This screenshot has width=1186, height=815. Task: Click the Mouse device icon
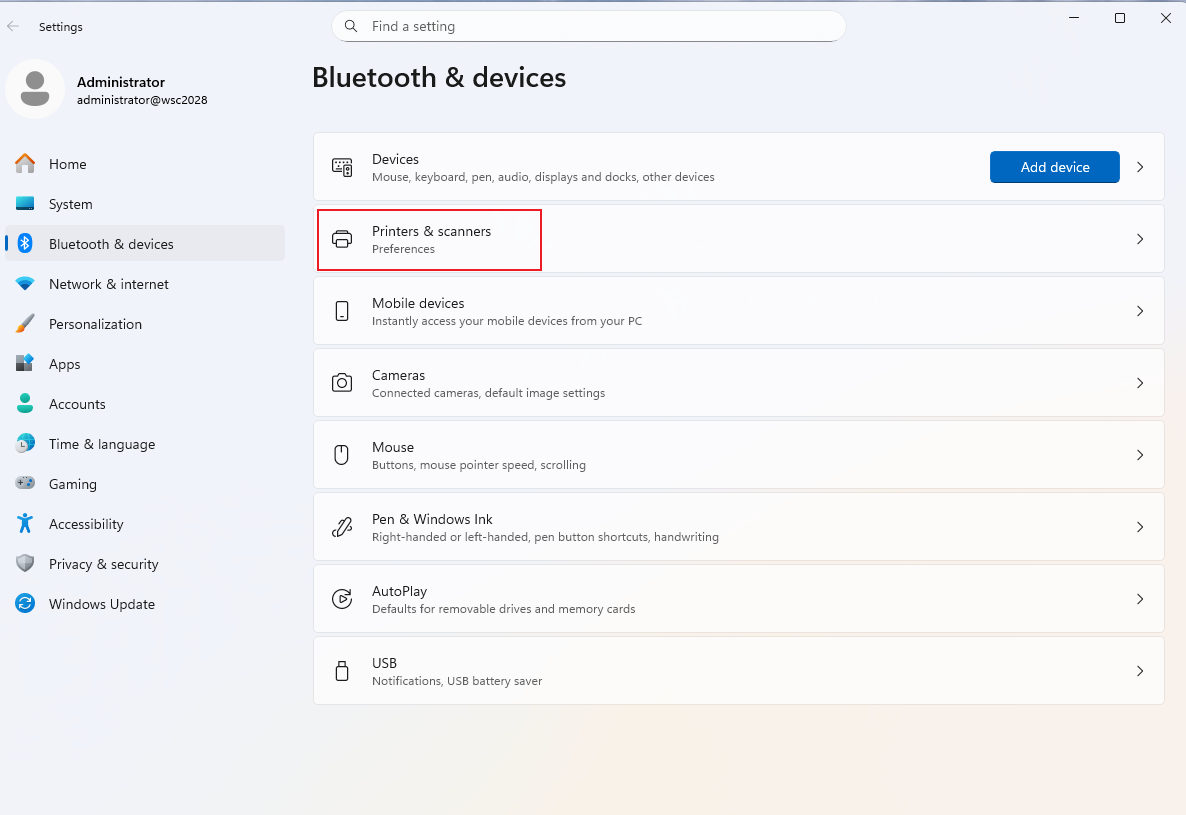342,454
